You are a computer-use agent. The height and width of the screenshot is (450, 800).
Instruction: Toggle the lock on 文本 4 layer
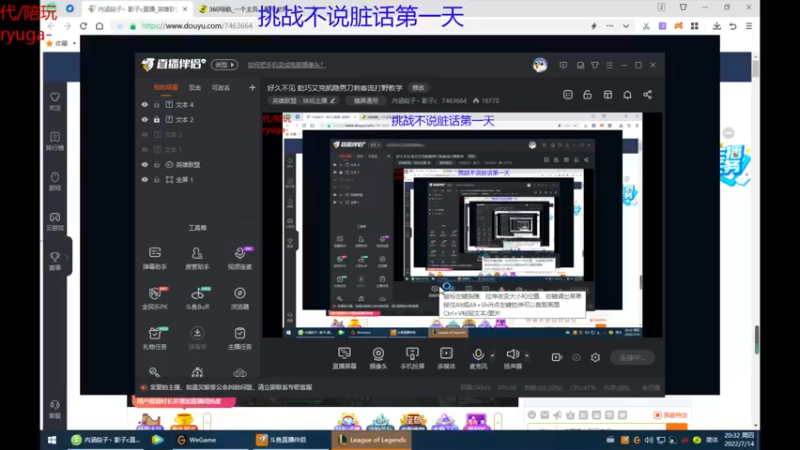coord(157,105)
